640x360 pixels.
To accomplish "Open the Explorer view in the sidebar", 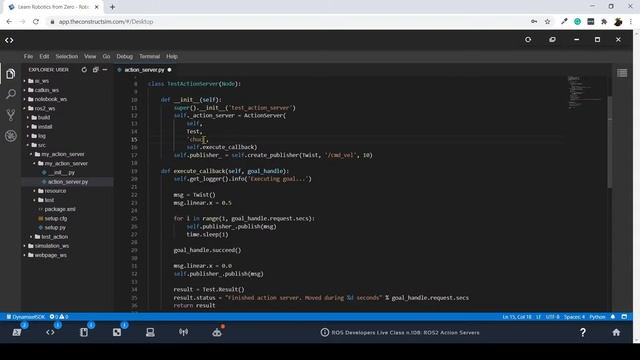I will tap(11, 74).
